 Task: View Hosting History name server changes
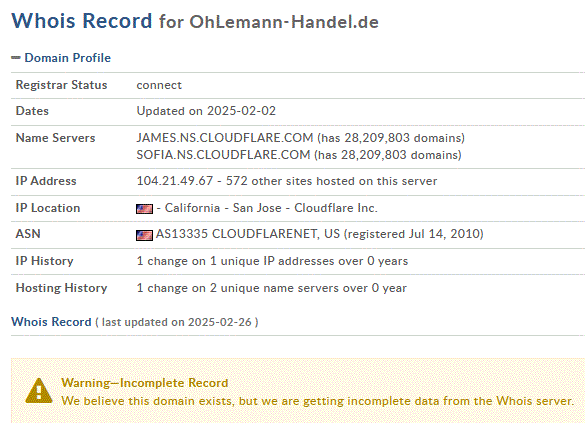(x=271, y=288)
